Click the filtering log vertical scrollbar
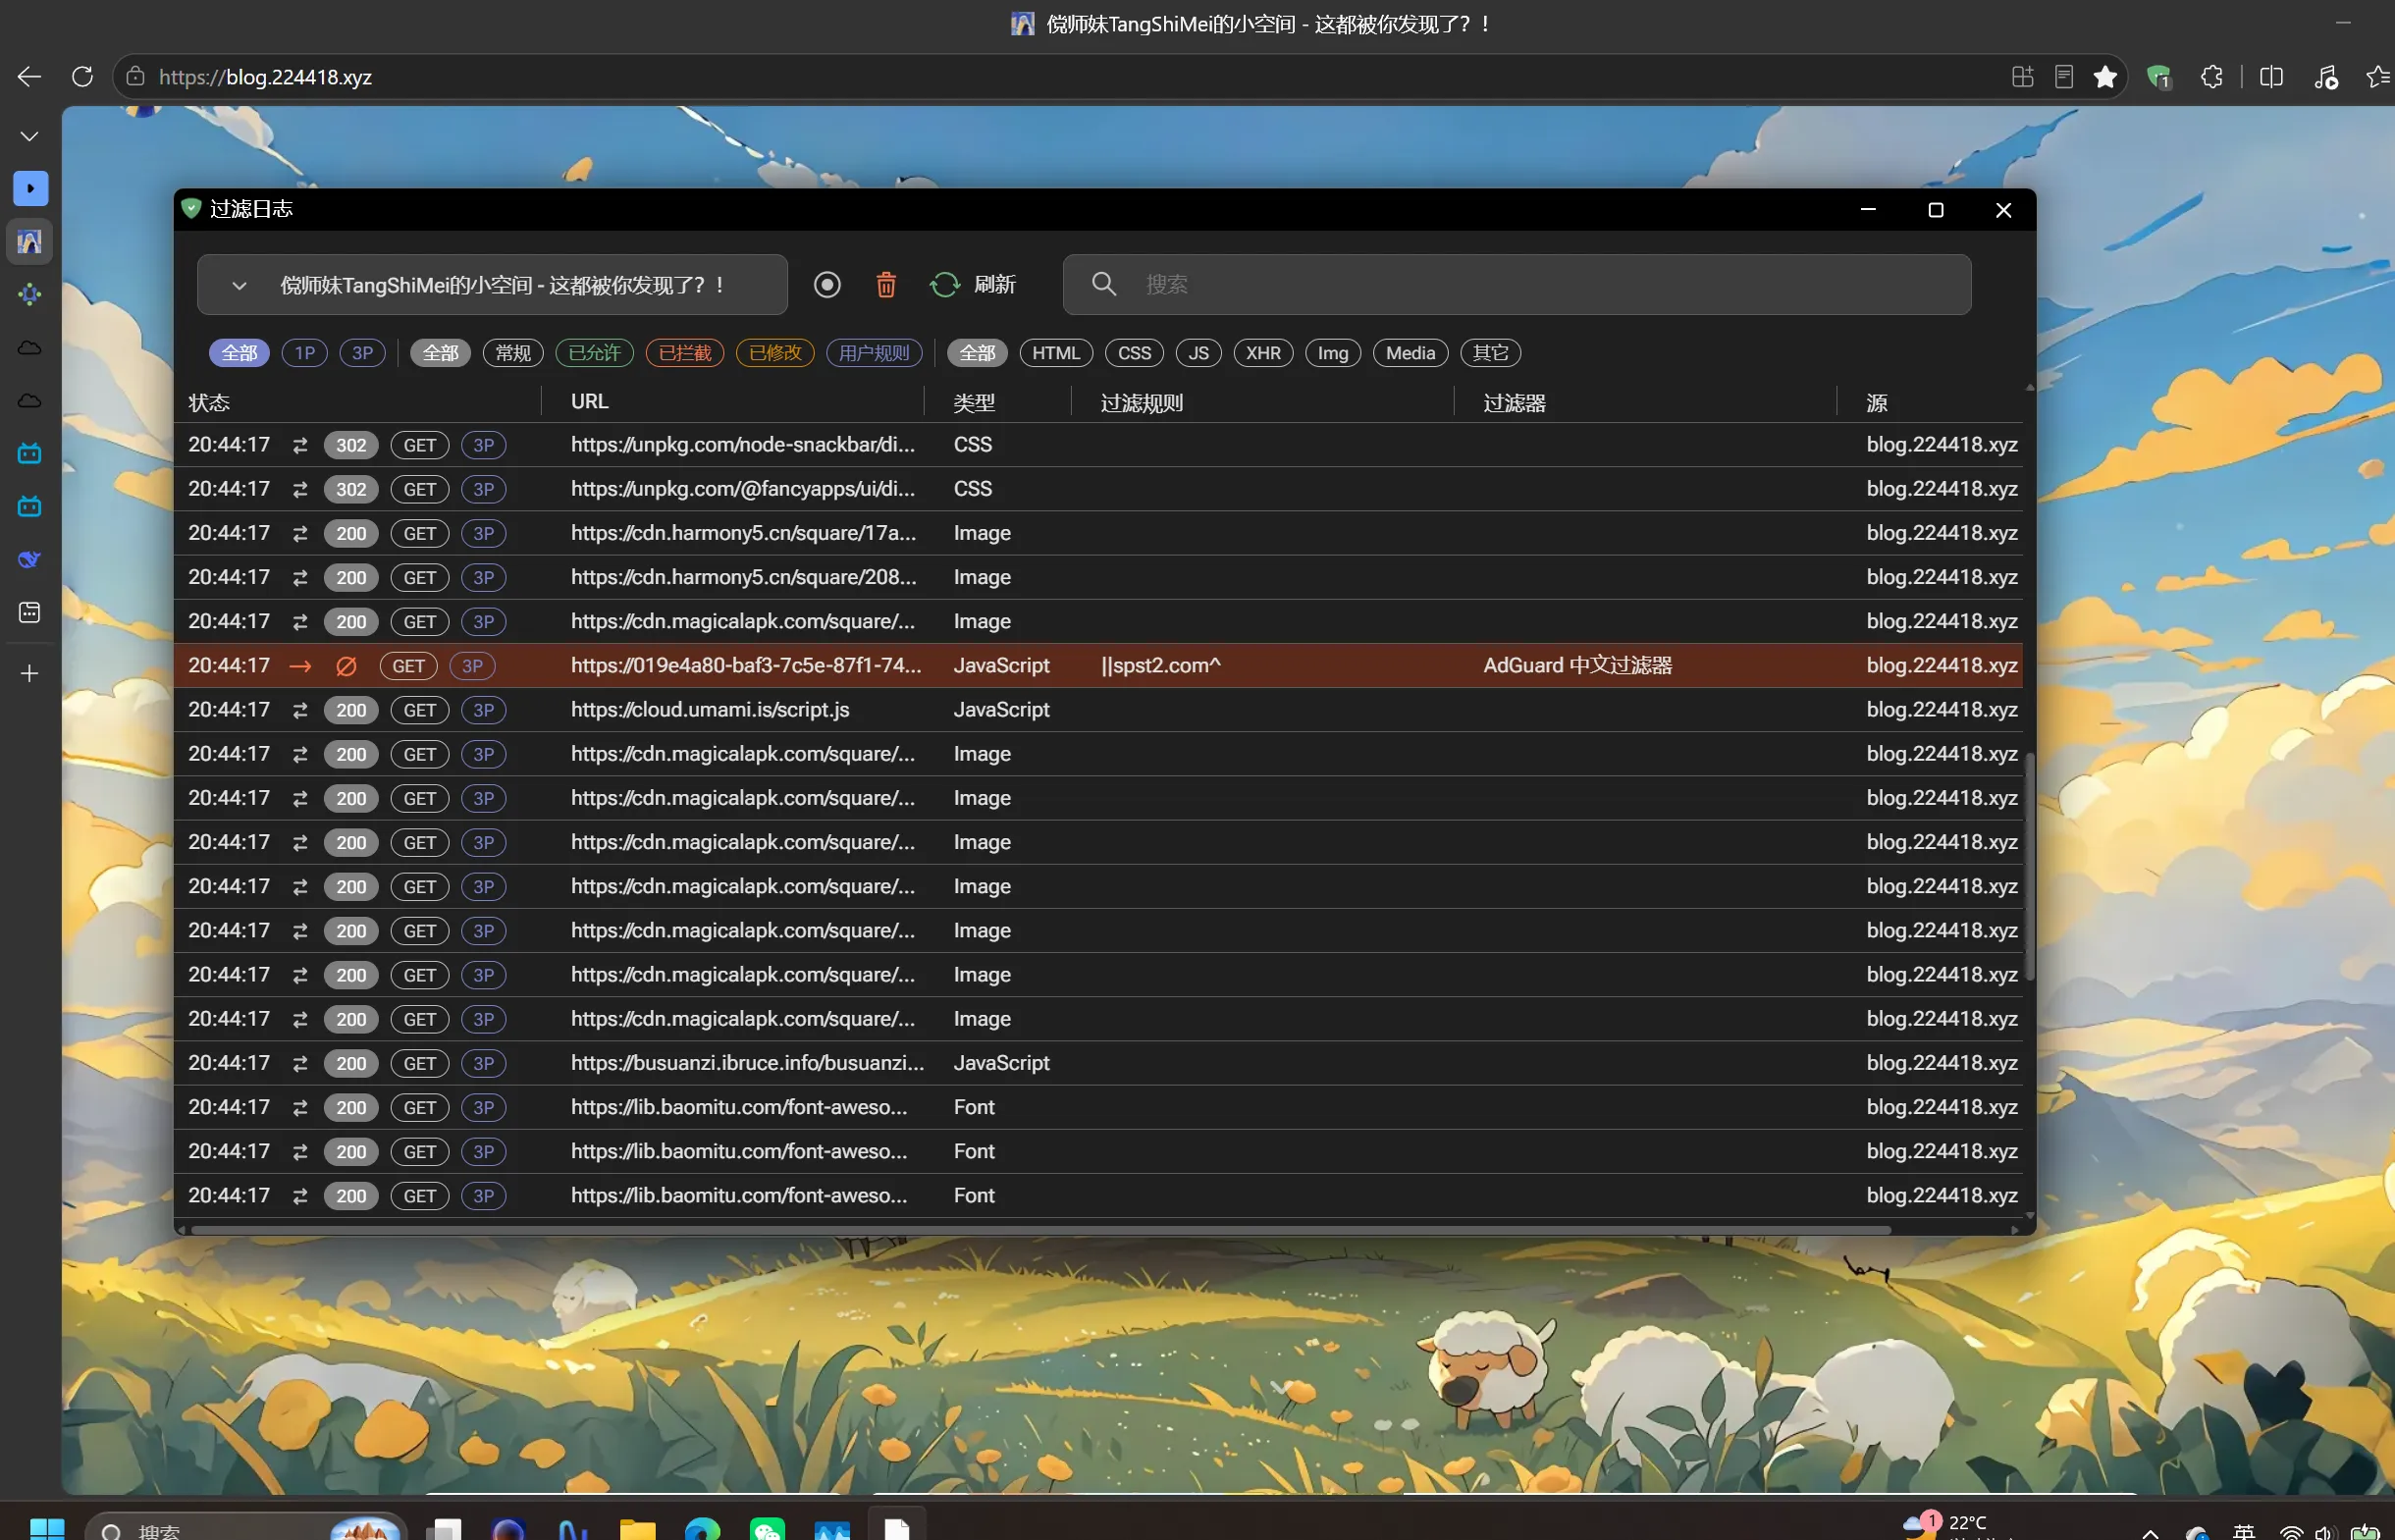This screenshot has width=2395, height=1540. tap(2029, 866)
